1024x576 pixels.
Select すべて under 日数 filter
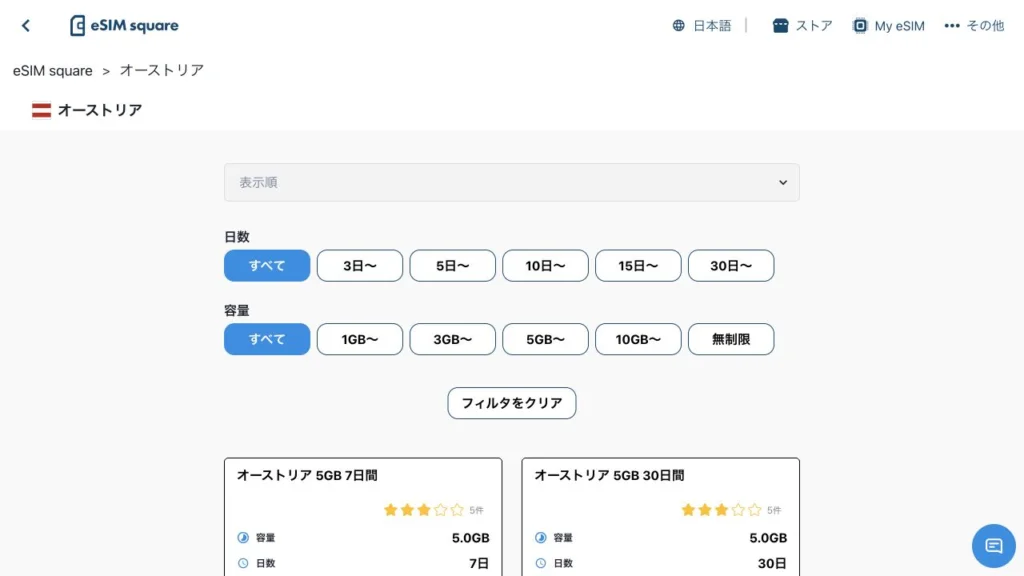pos(267,266)
